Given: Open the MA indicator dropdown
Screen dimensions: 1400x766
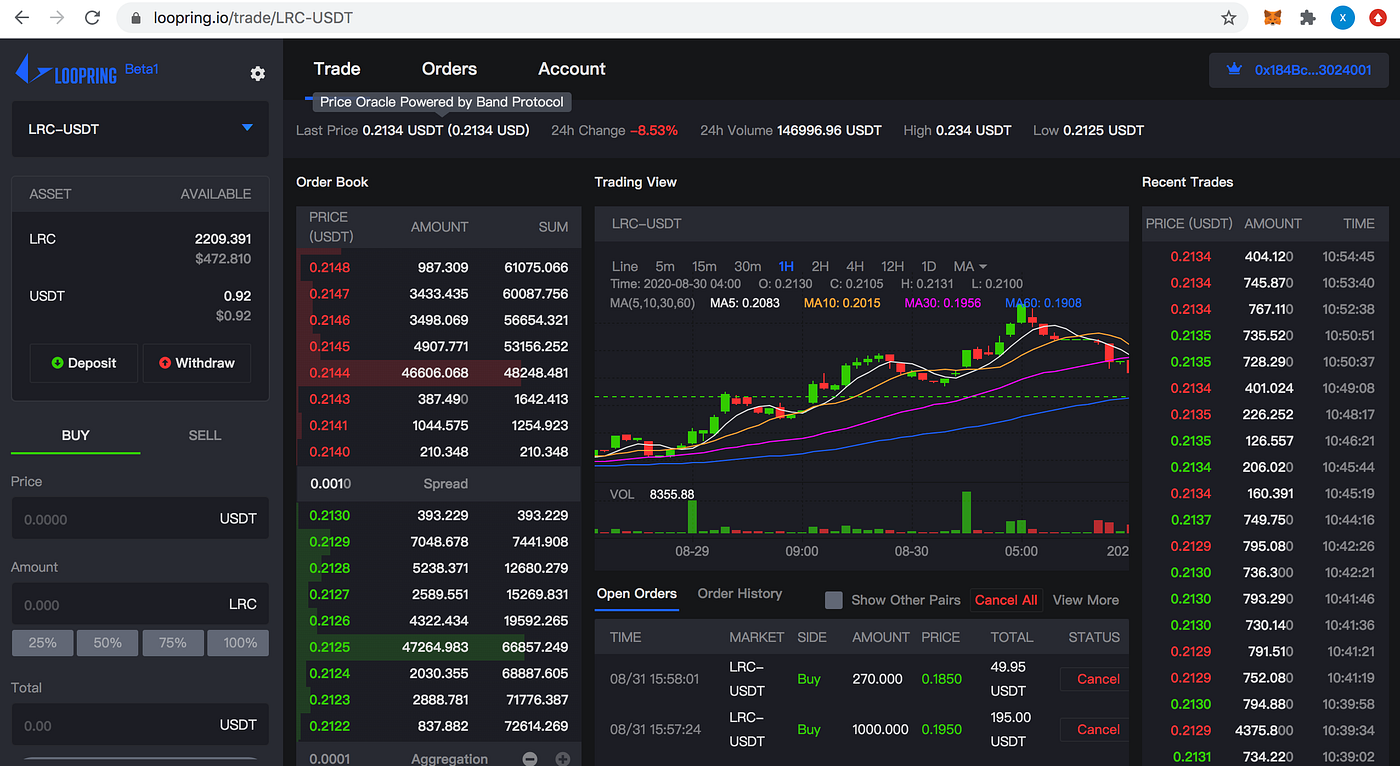Looking at the screenshot, I should click(x=970, y=266).
